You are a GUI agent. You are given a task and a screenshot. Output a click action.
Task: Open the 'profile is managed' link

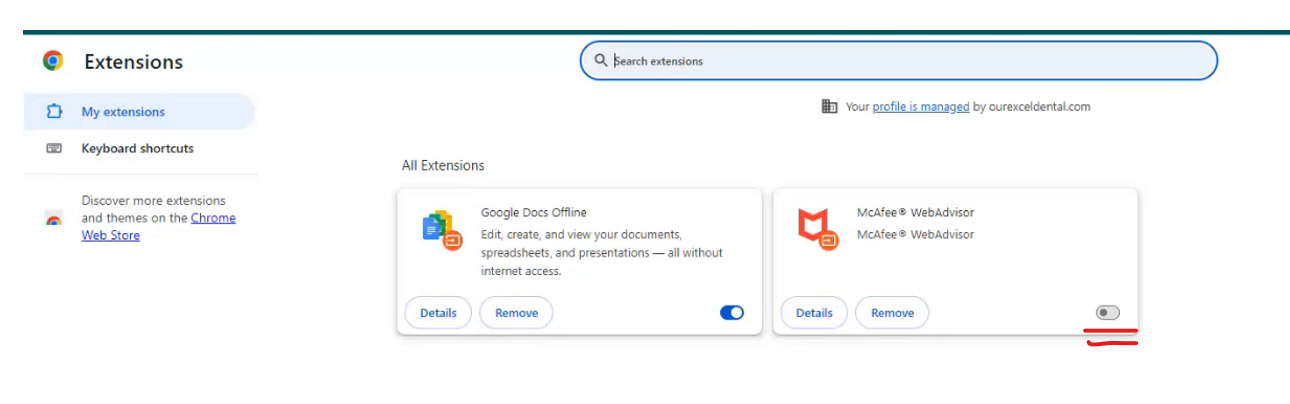[x=921, y=106]
